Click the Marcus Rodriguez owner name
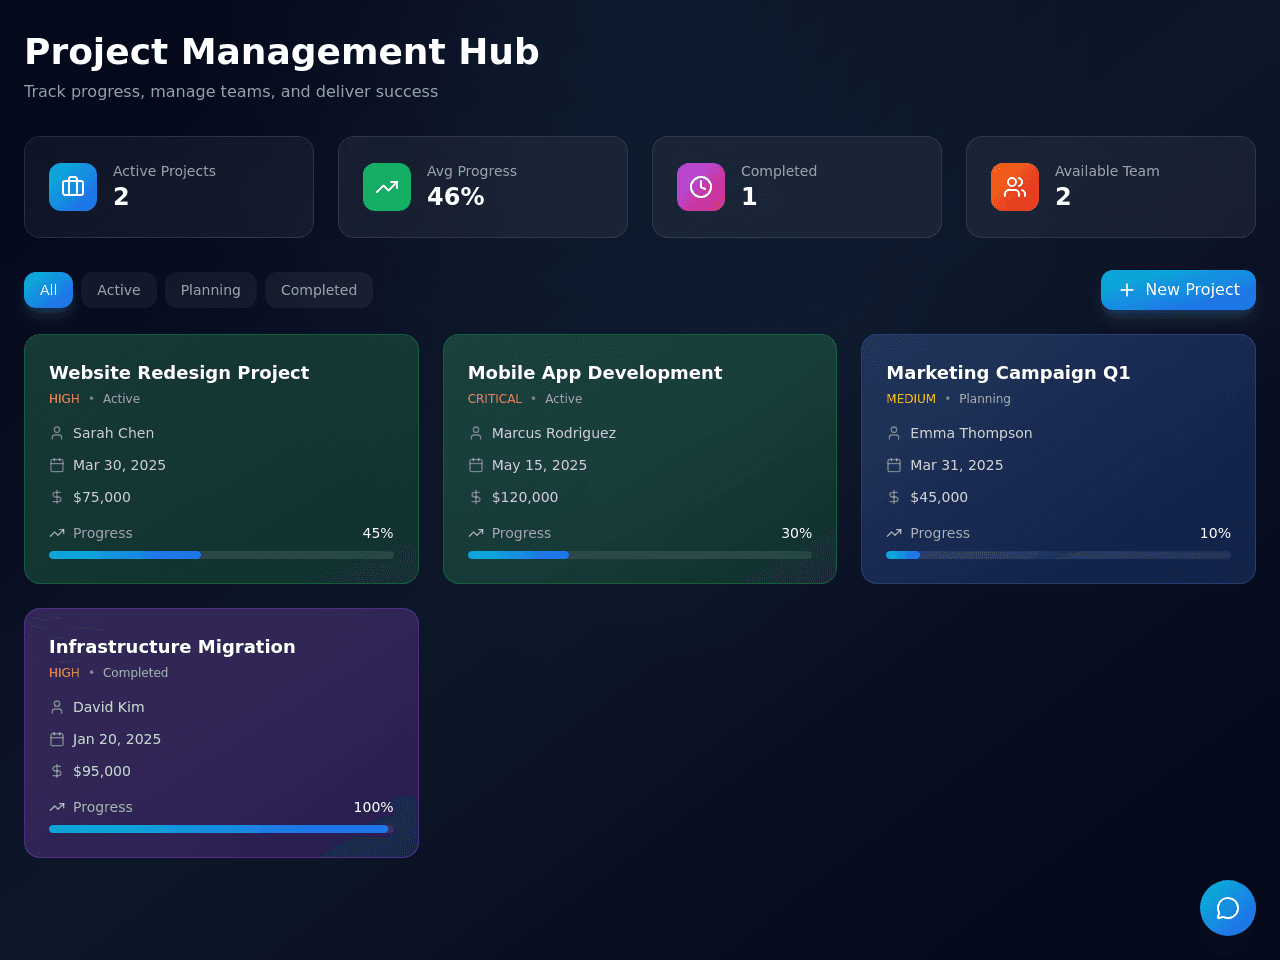Viewport: 1280px width, 960px height. (554, 433)
